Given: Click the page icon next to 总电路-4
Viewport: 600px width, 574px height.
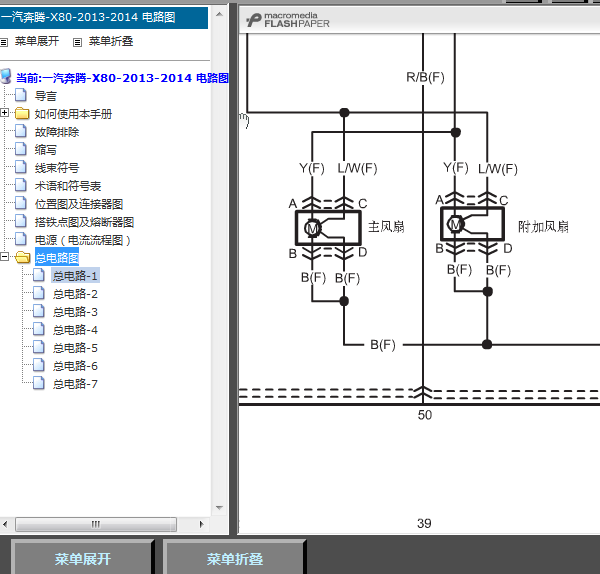Looking at the screenshot, I should coord(39,329).
